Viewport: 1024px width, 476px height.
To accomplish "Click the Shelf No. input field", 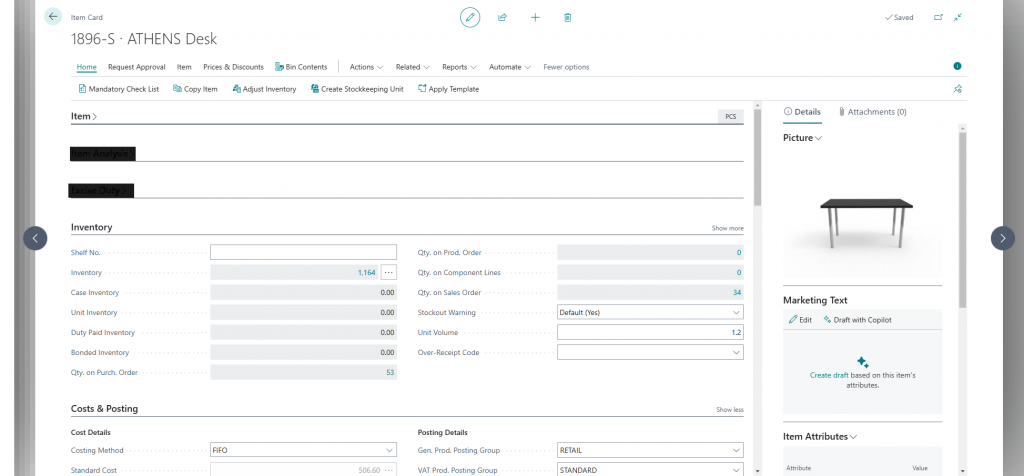I will point(303,252).
